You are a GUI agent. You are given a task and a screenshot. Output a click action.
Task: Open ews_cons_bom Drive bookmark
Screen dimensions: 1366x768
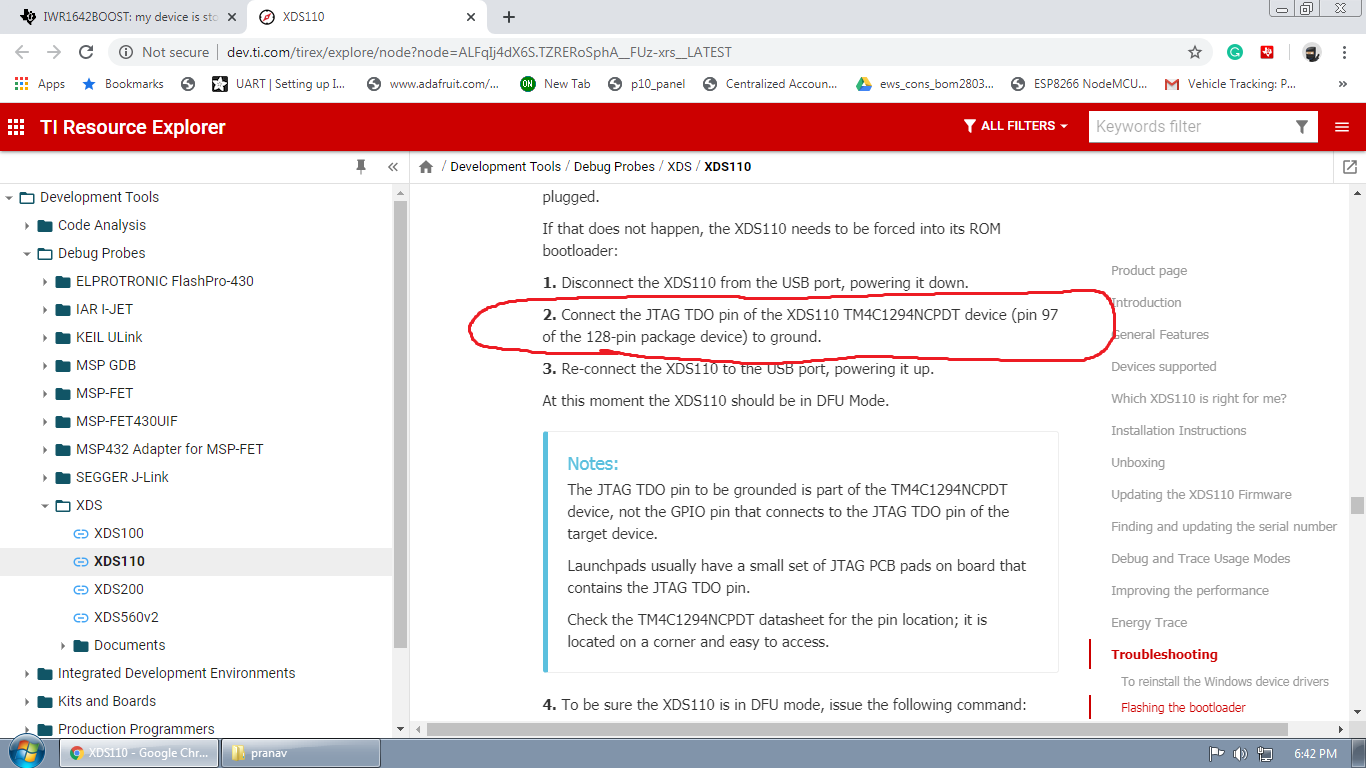click(926, 84)
